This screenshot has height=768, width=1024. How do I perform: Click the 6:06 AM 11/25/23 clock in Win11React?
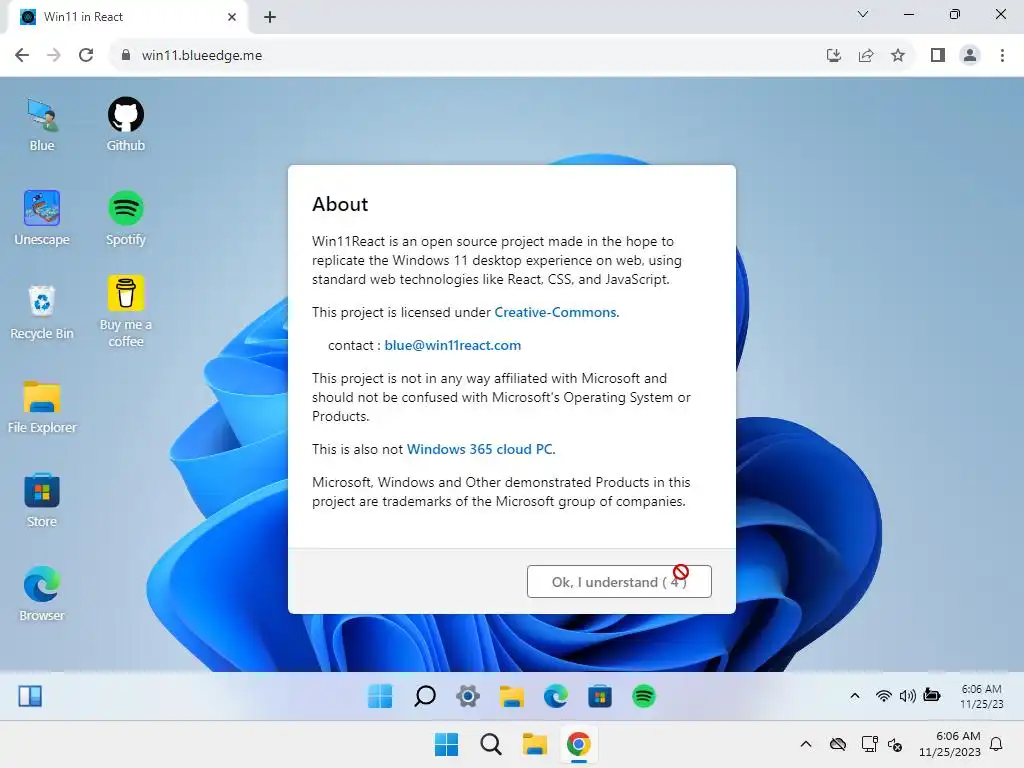982,696
